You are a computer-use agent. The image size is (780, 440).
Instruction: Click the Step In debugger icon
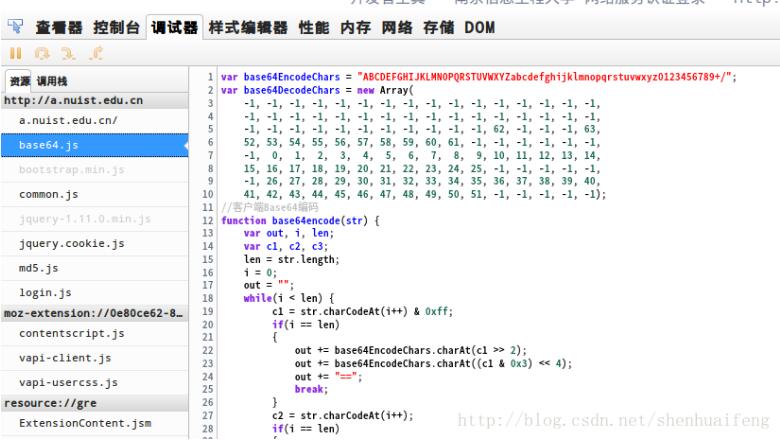pyautogui.click(x=68, y=53)
